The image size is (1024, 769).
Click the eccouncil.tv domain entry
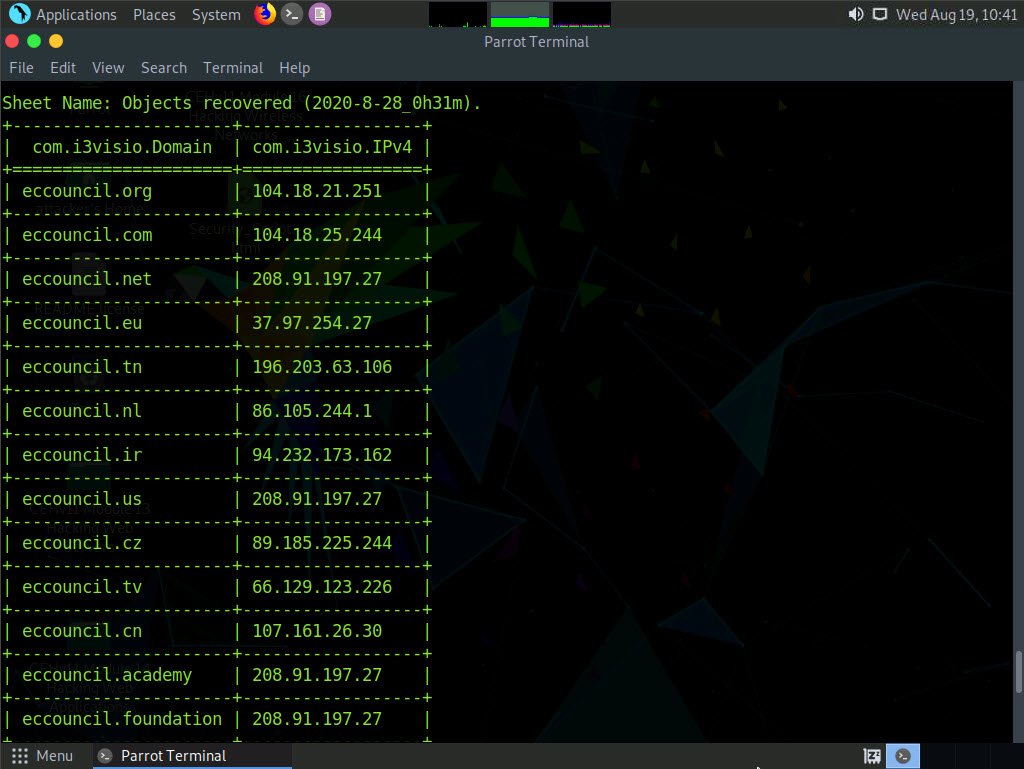pos(82,588)
